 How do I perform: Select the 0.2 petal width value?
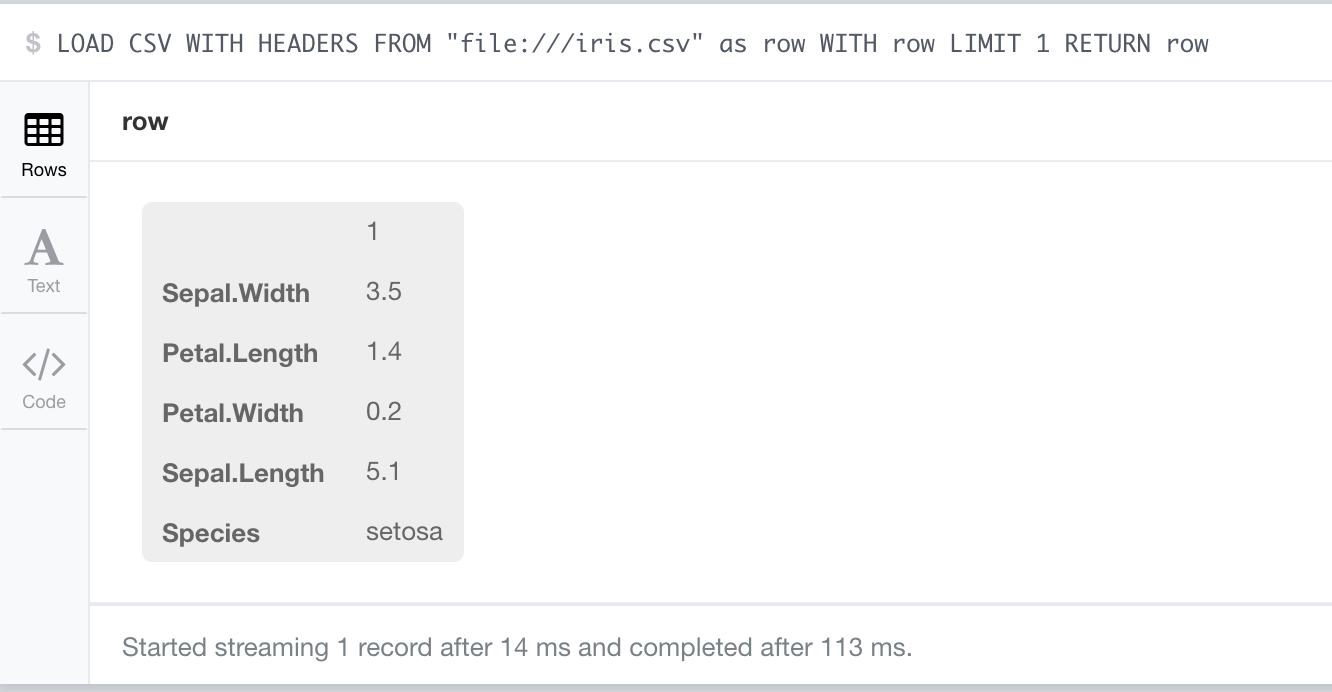[x=384, y=412]
